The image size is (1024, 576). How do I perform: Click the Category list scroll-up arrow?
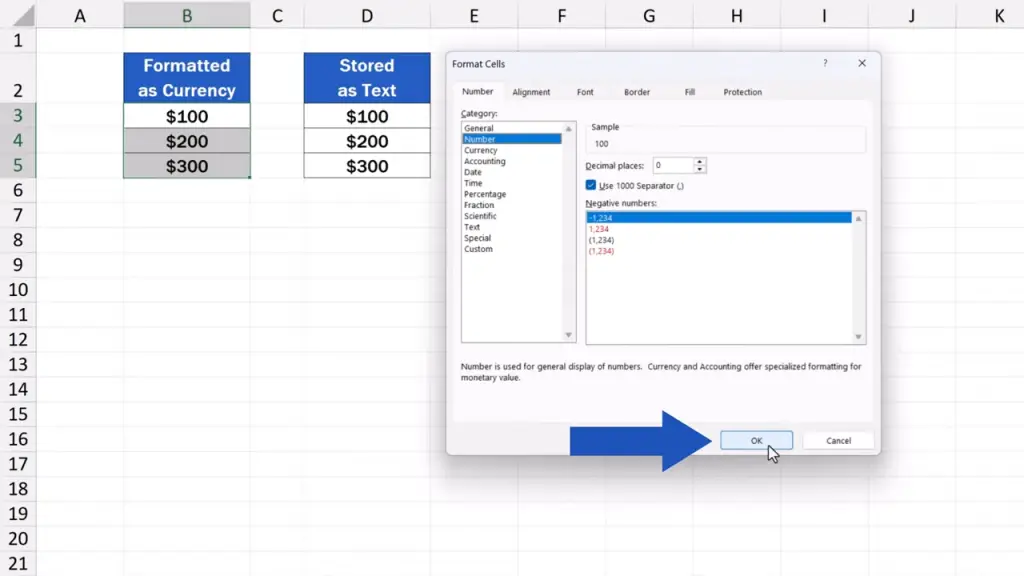(x=569, y=129)
